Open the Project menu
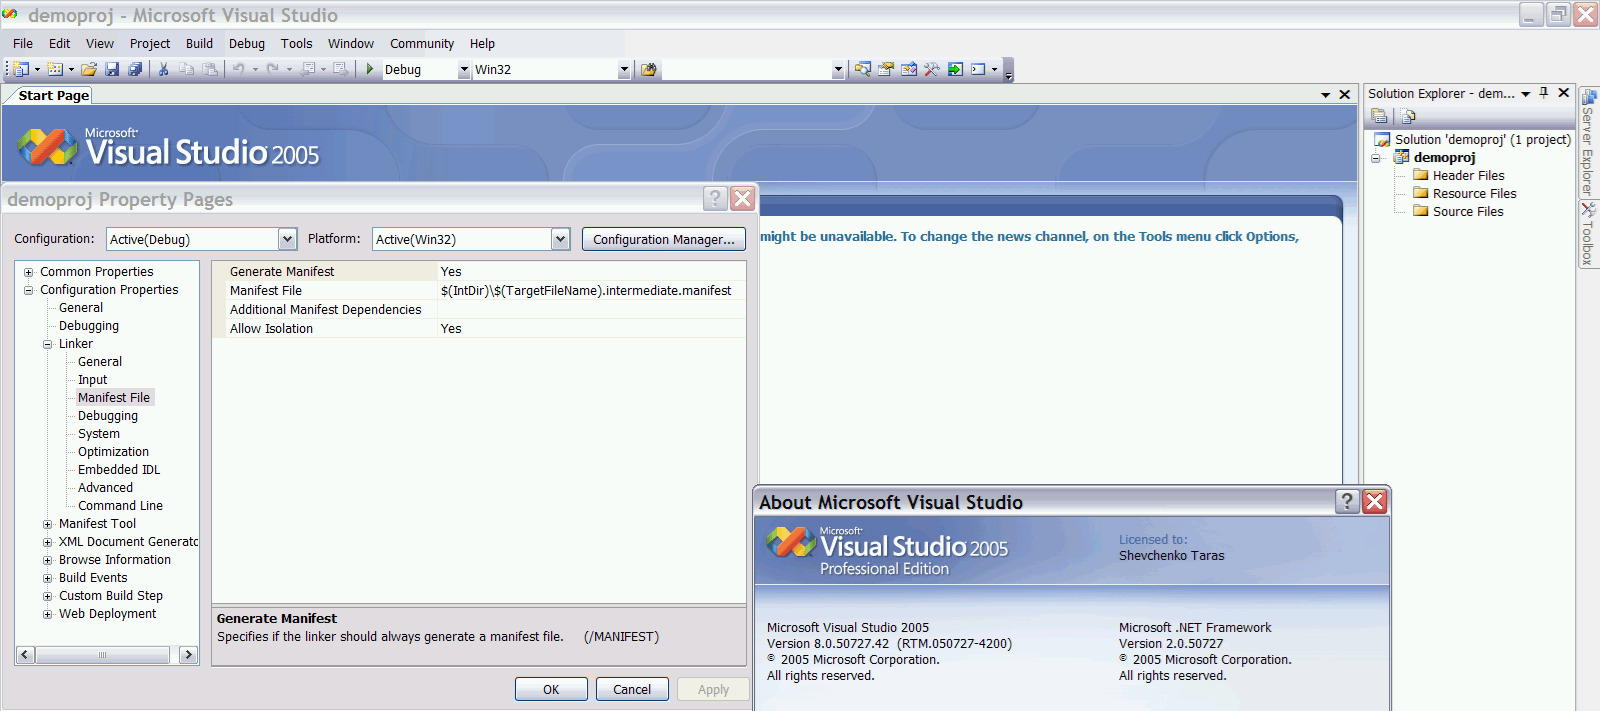1600x711 pixels. click(x=150, y=43)
